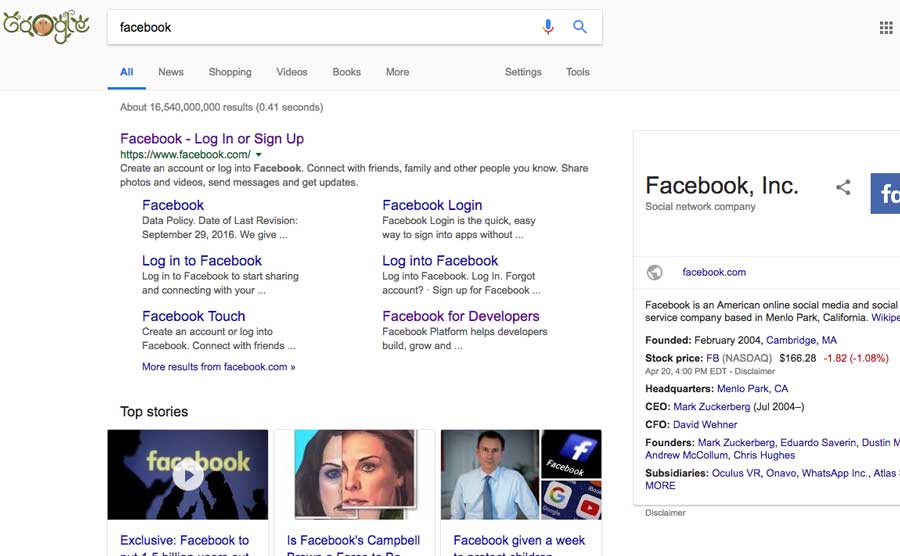Click the 'Facebook' Data Policy sitelink
900x556 pixels.
[173, 205]
